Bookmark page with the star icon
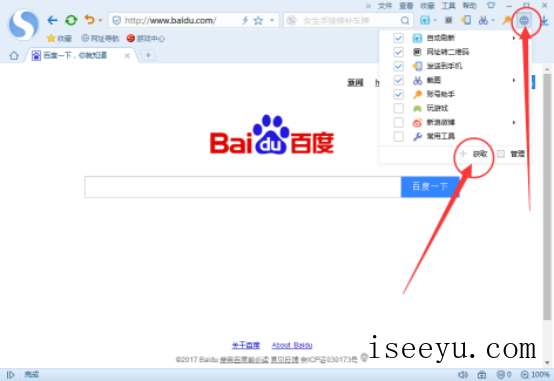The height and width of the screenshot is (381, 554). pos(258,20)
